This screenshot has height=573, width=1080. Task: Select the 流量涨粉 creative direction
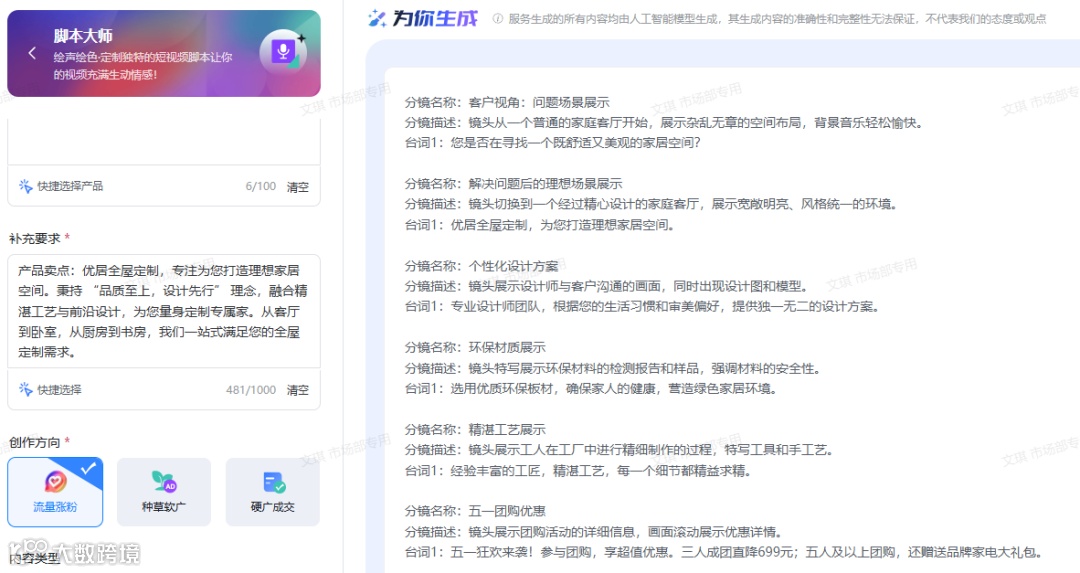(x=55, y=492)
